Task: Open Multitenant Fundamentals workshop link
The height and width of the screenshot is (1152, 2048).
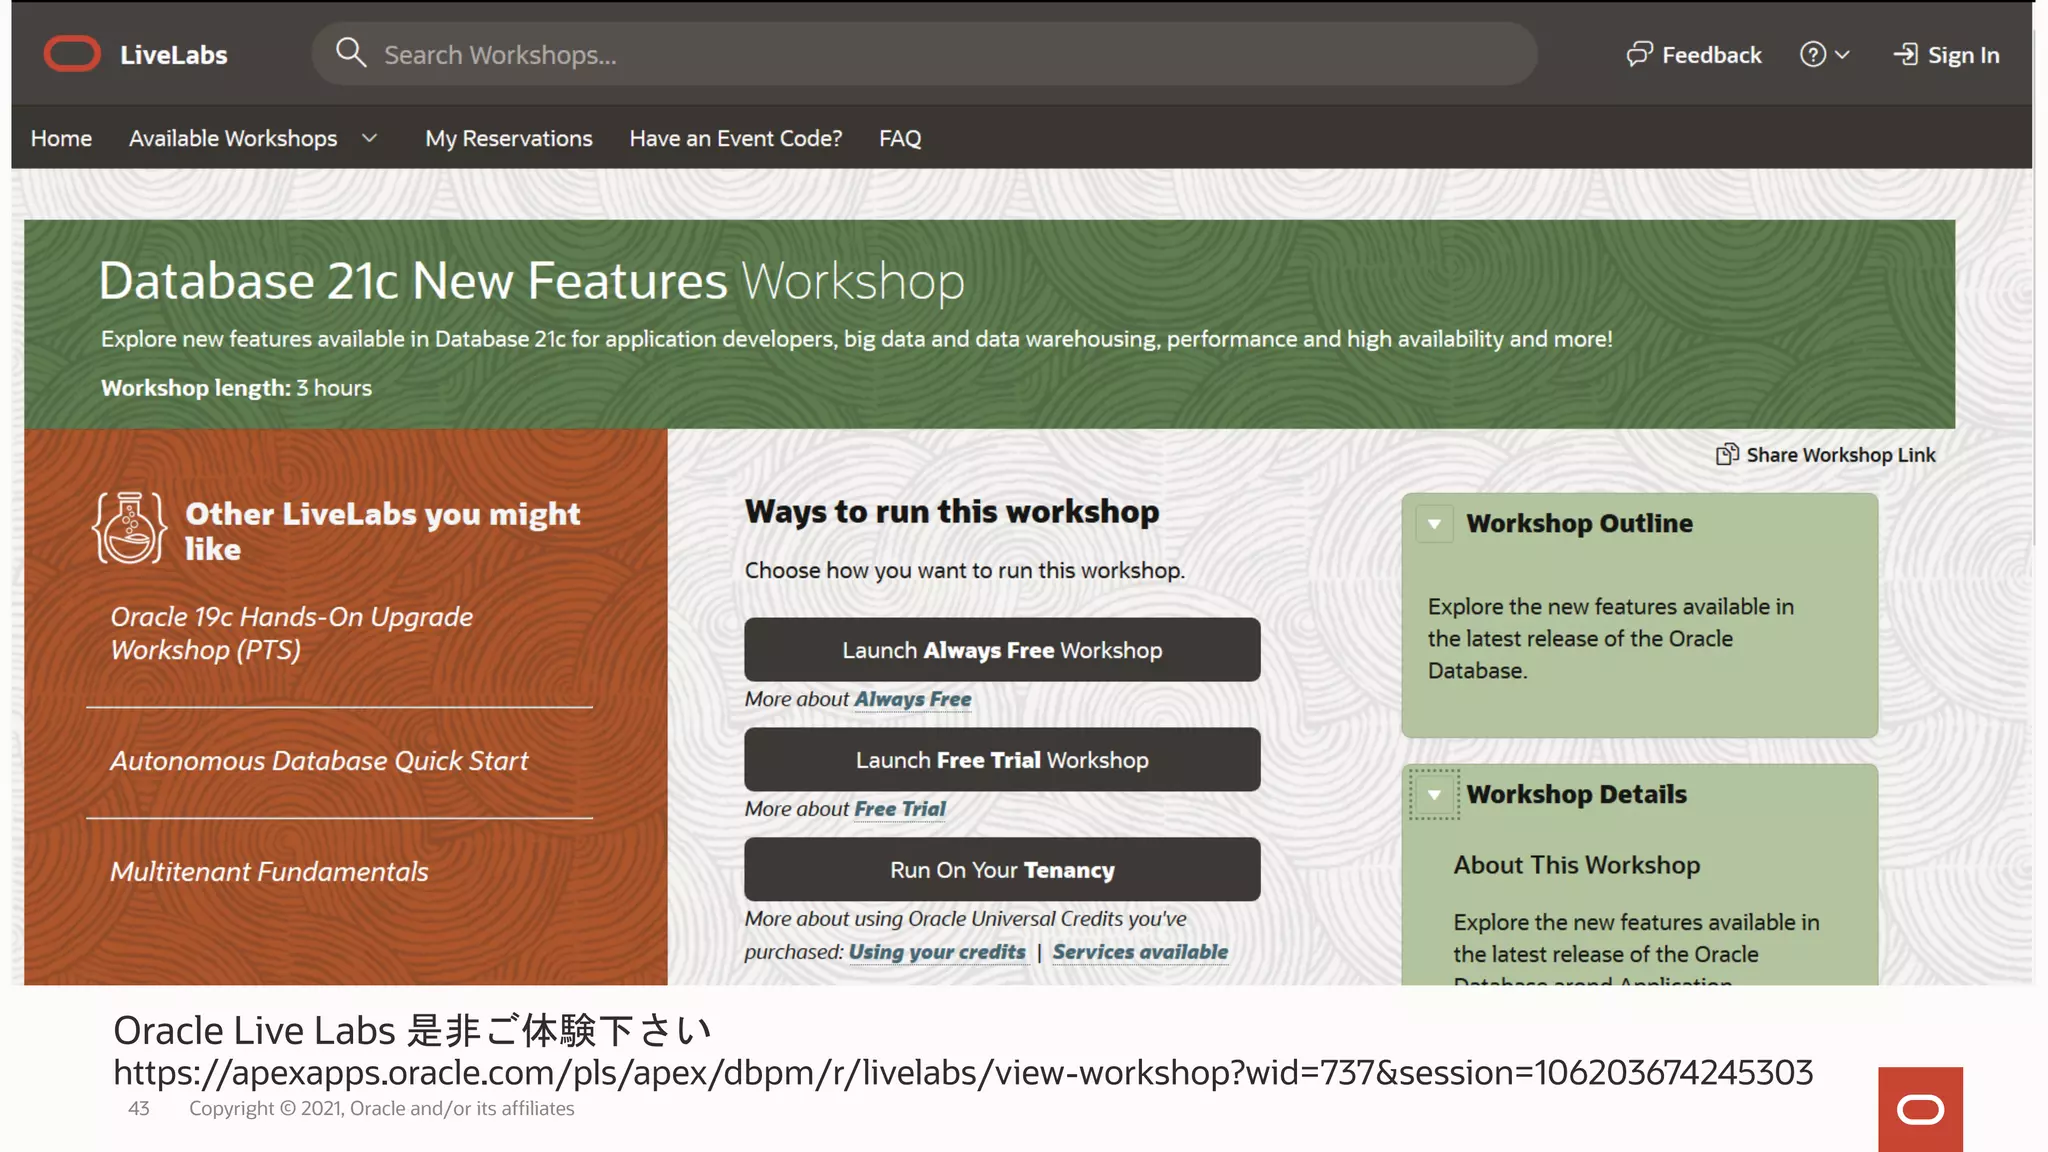Action: click(x=269, y=872)
